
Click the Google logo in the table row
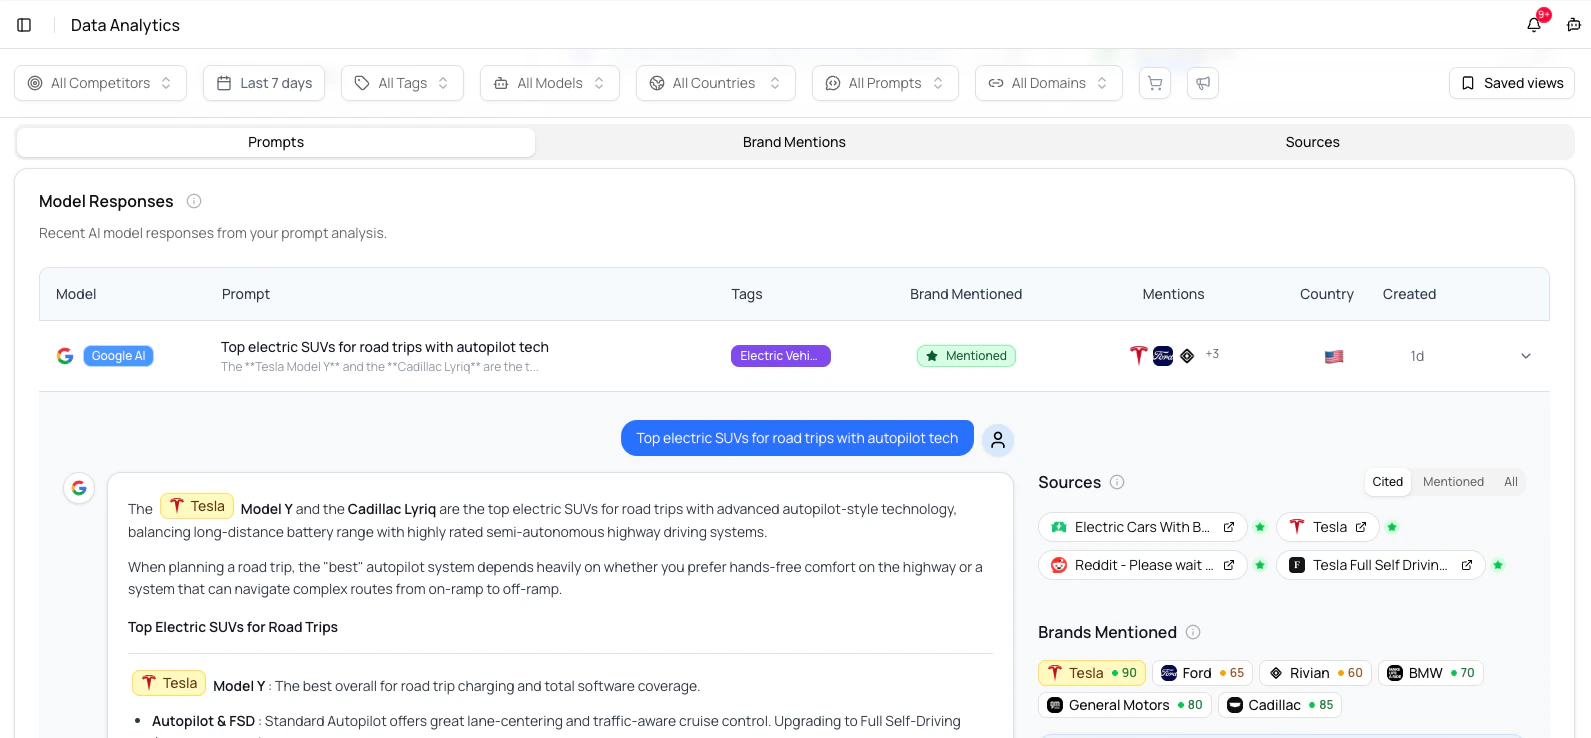coord(65,356)
